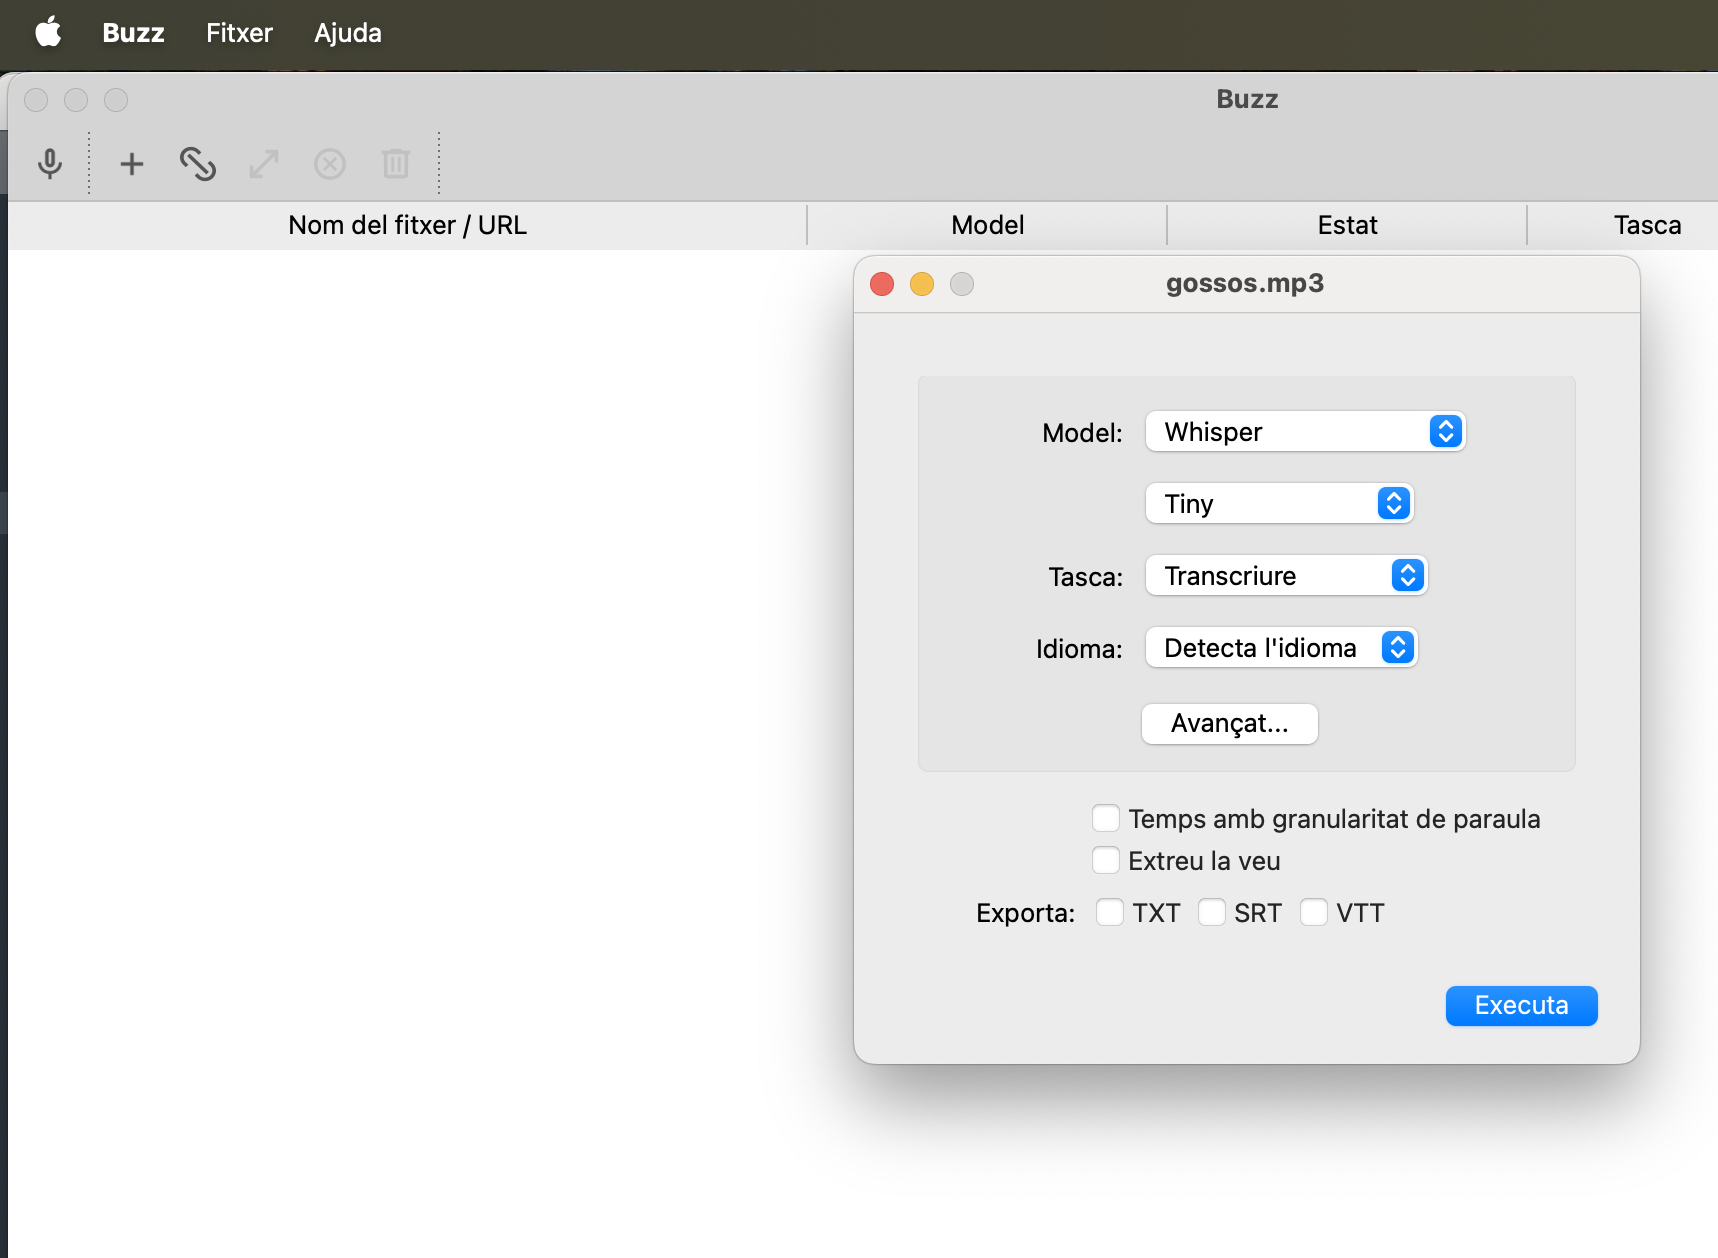The image size is (1718, 1258).
Task: Click the link icon to import URL
Action: click(197, 163)
